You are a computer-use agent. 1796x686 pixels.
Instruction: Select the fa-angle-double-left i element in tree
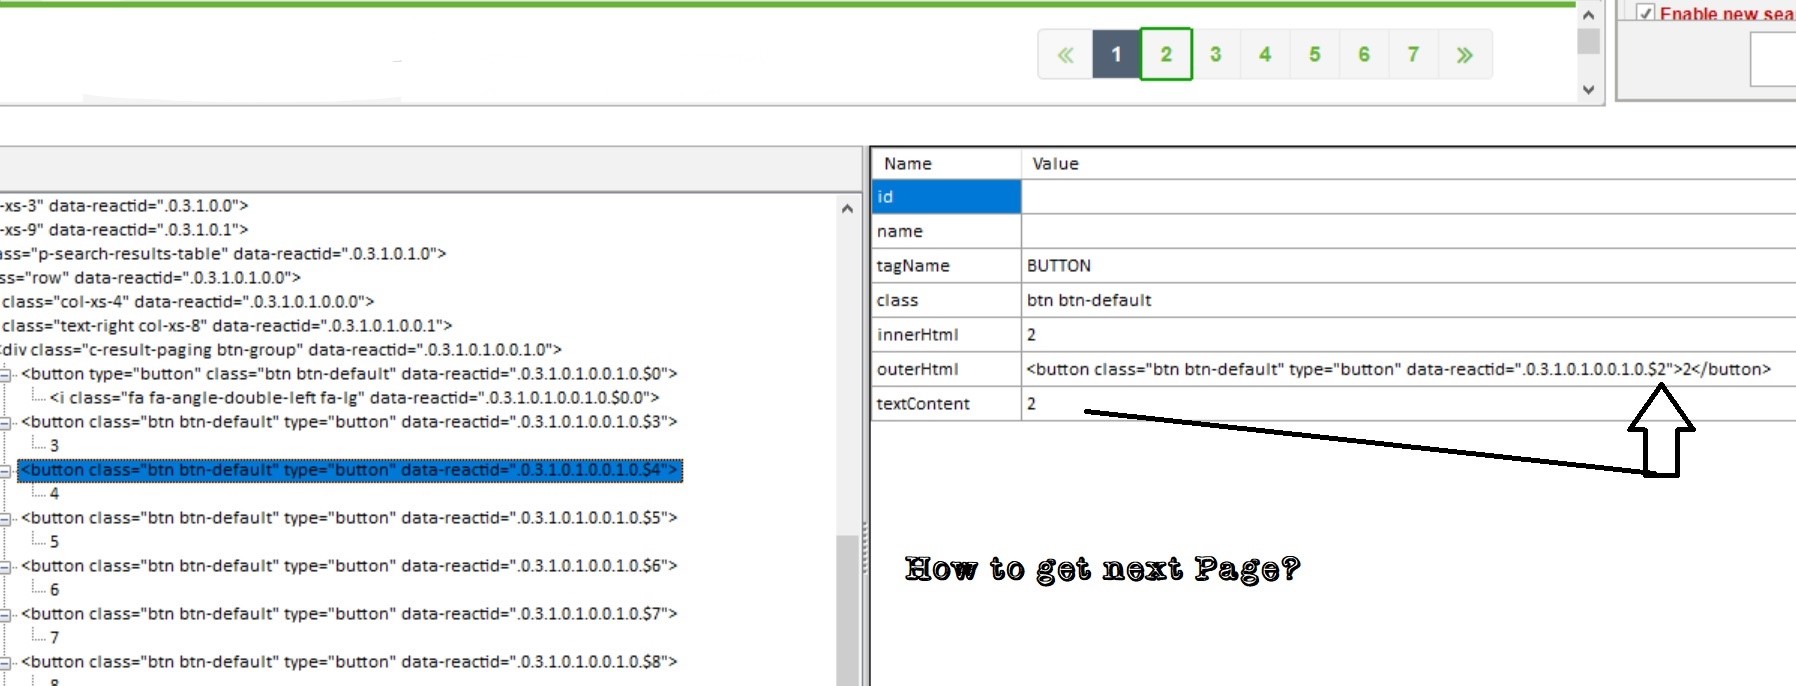[x=354, y=398]
